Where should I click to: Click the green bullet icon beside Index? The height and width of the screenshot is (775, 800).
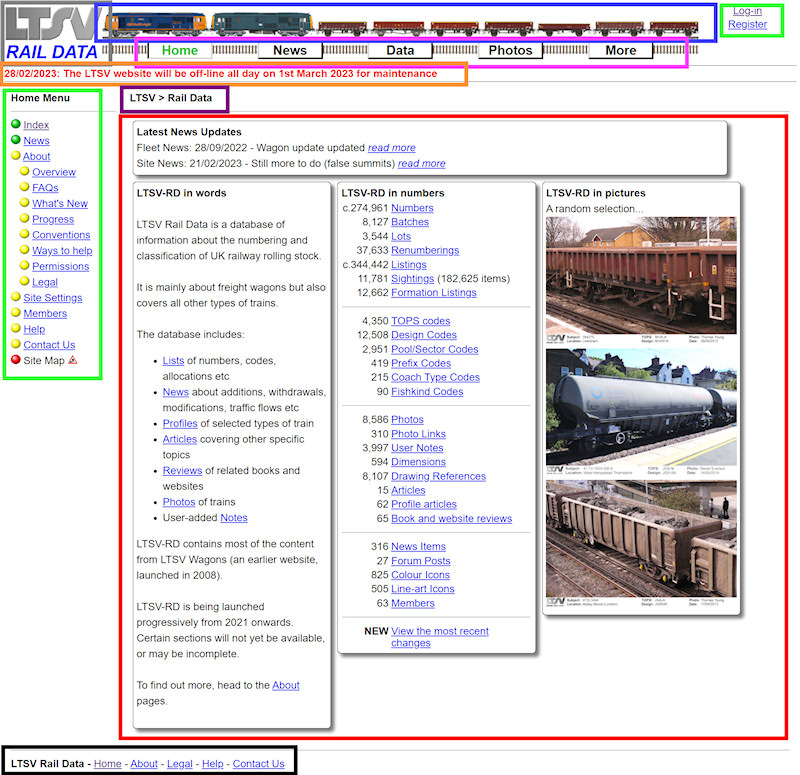16,125
